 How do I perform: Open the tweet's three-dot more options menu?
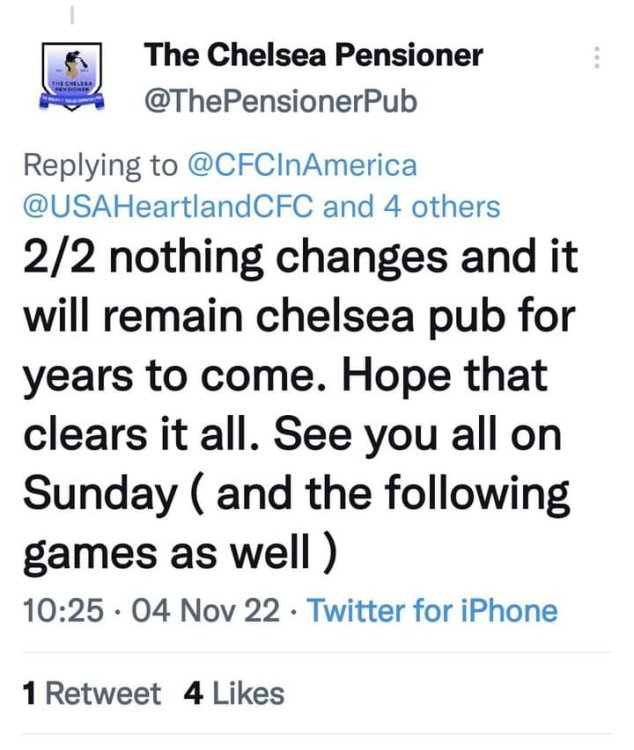pos(596,57)
